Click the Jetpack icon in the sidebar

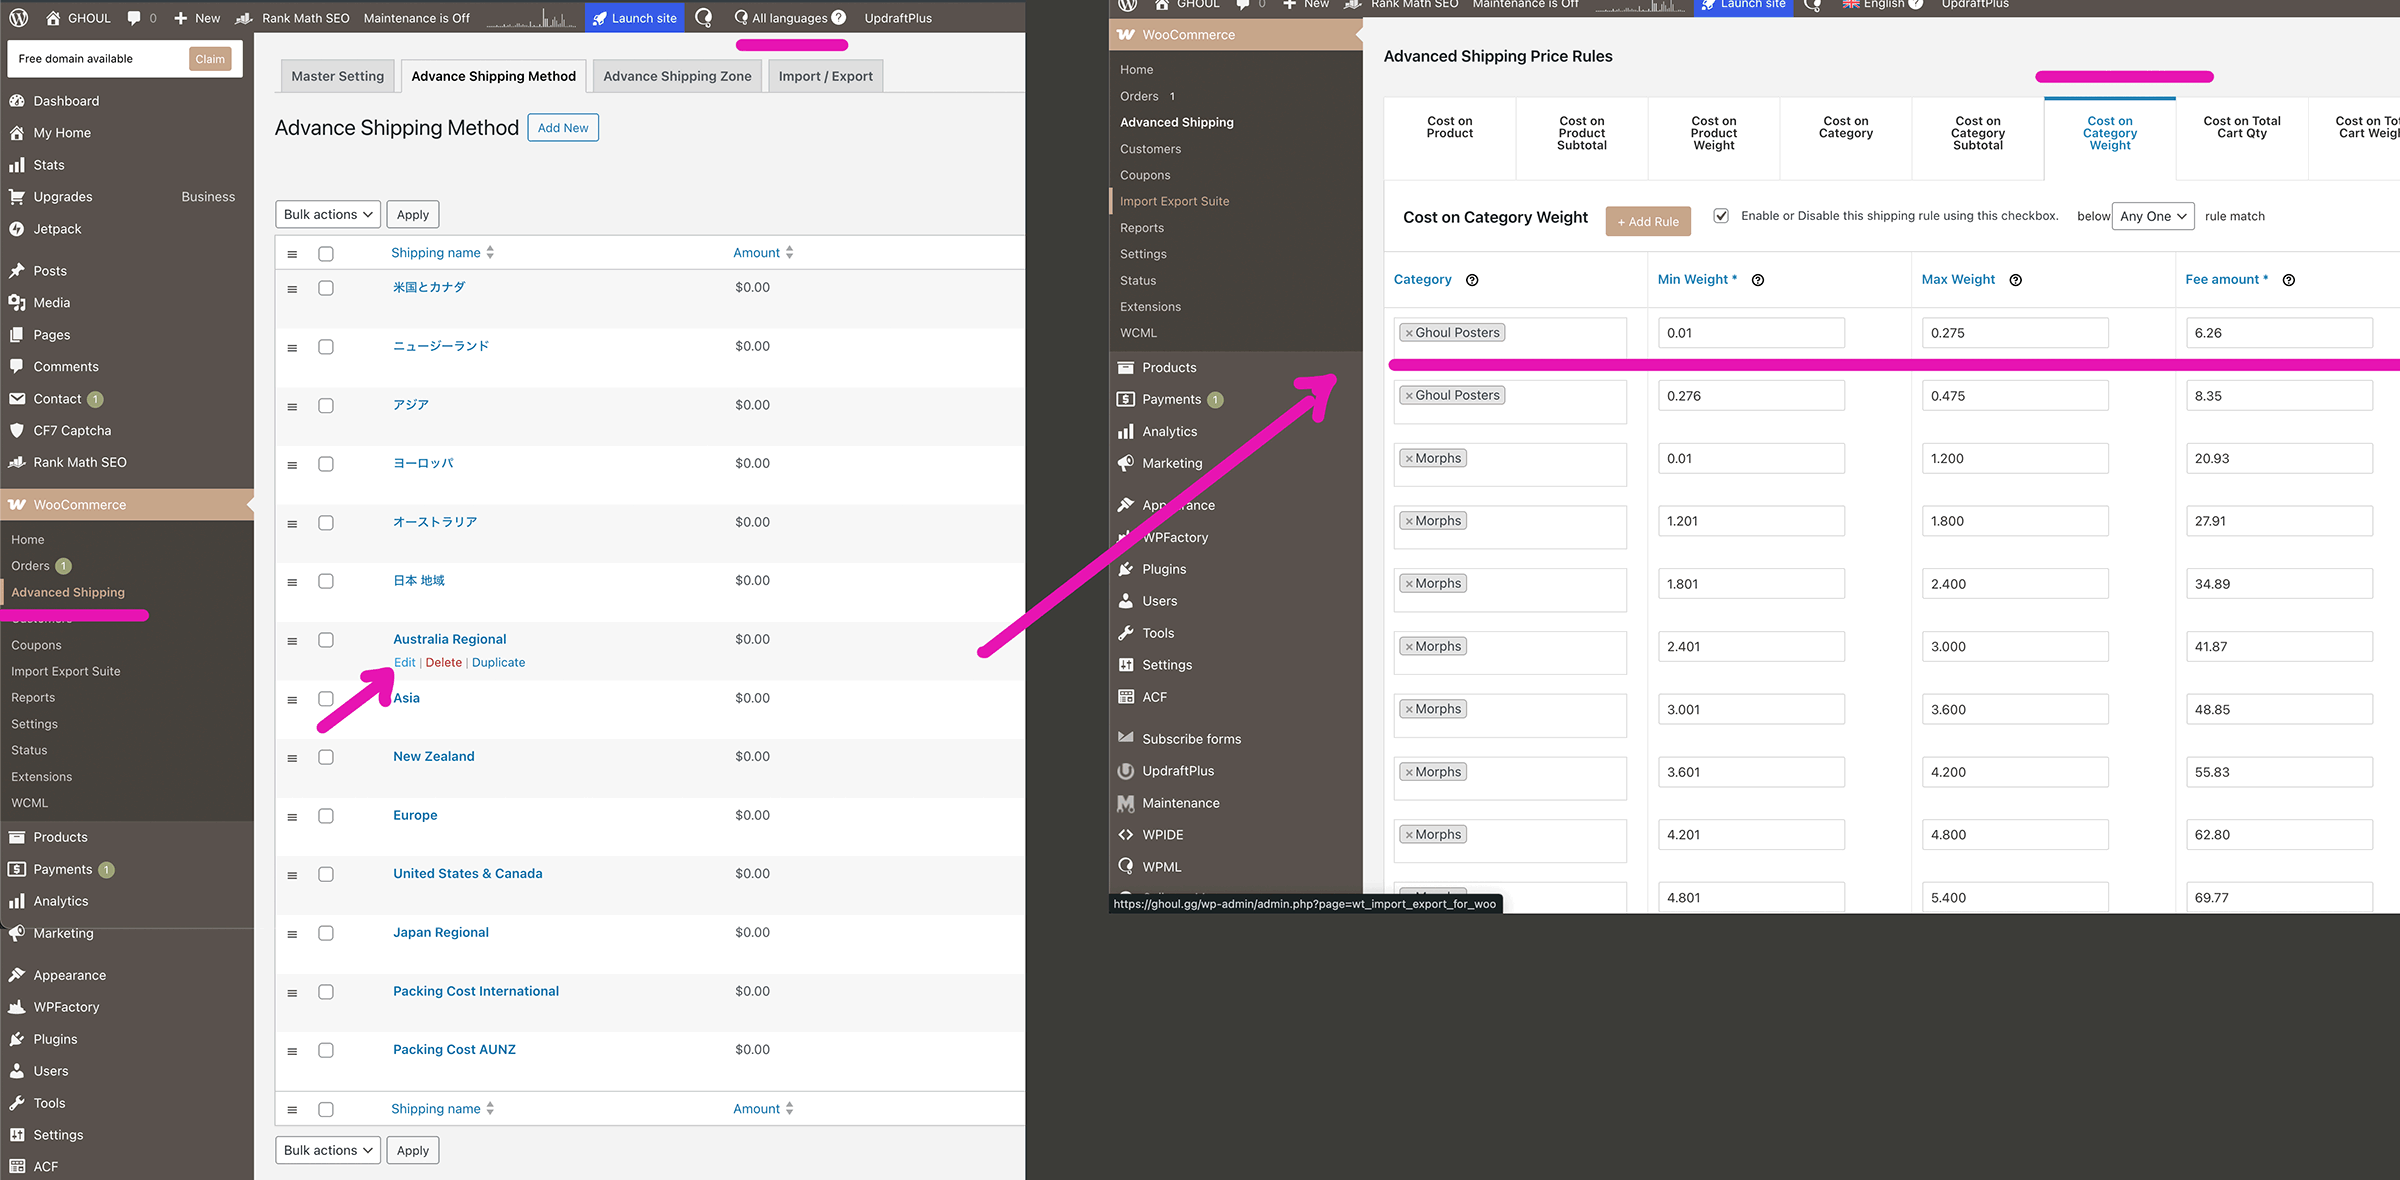point(17,229)
